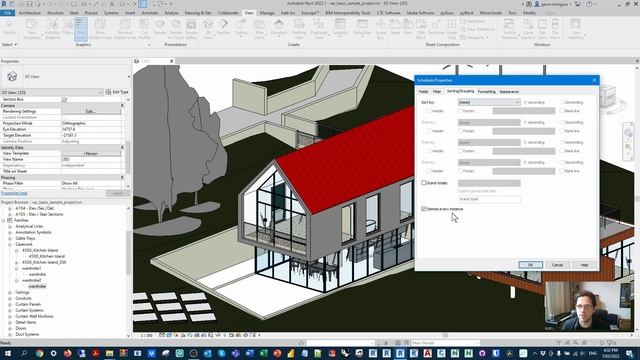Click Cancel in Schedule Properties
Image resolution: width=640 pixels, height=360 pixels.
click(557, 265)
